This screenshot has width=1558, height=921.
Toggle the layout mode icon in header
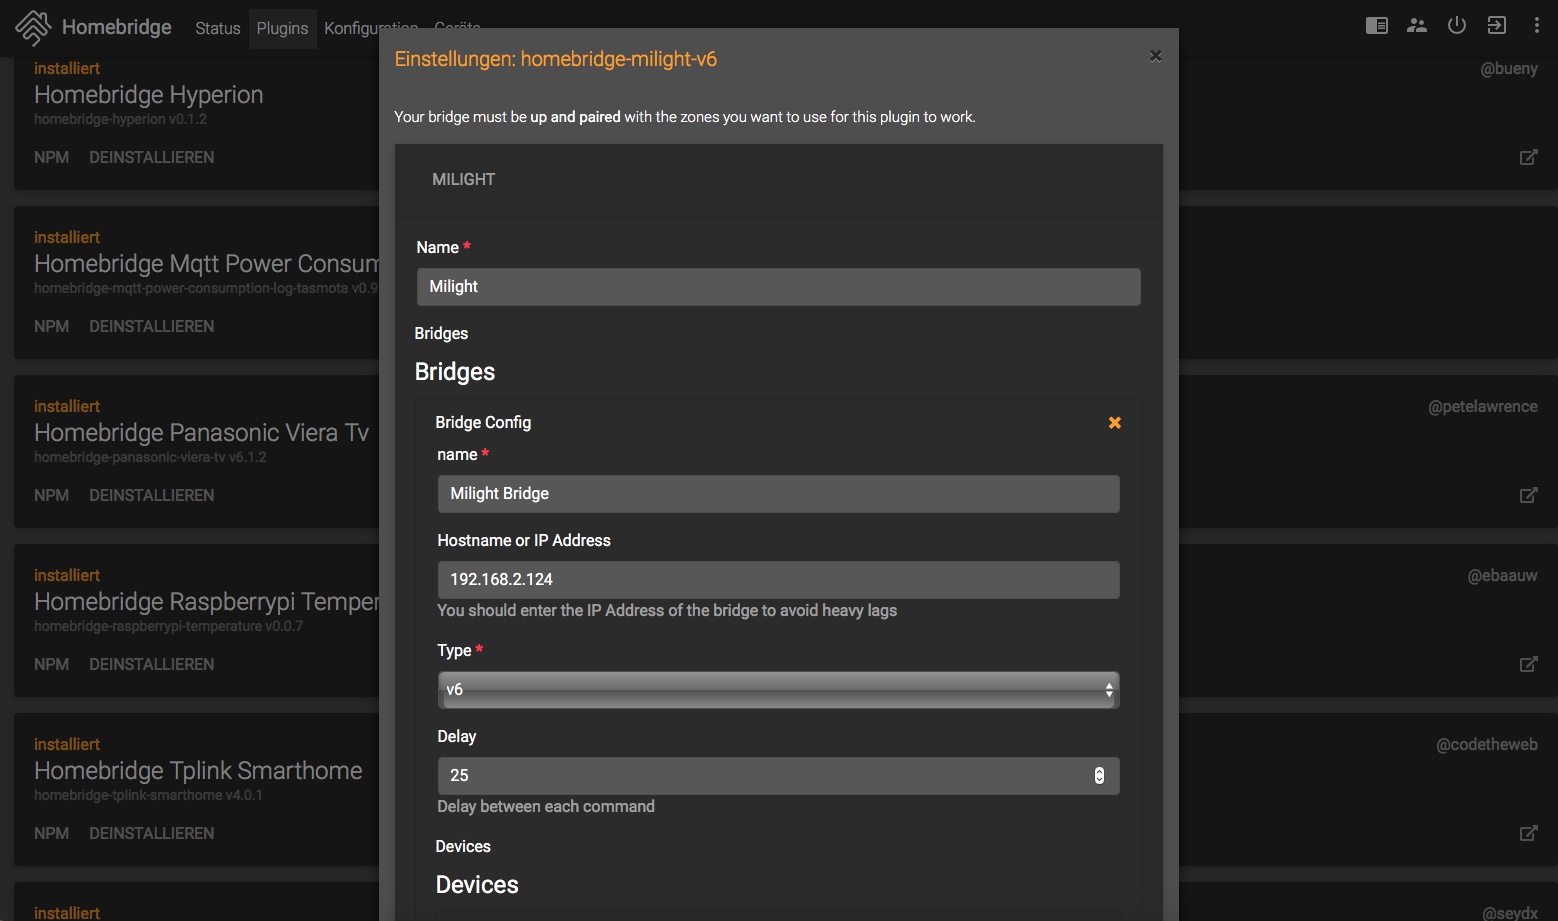pyautogui.click(x=1376, y=26)
